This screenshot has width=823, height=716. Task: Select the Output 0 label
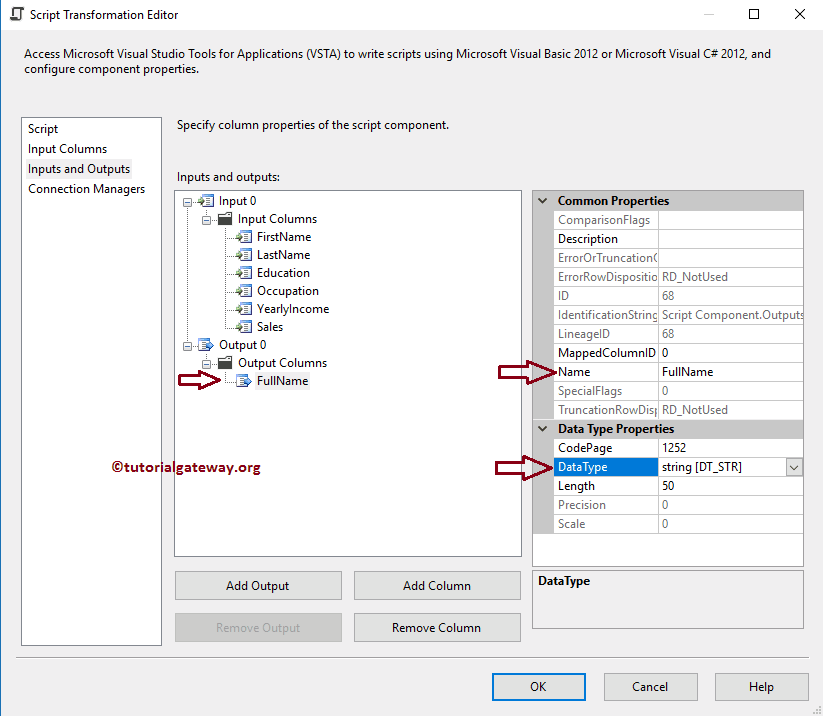[242, 345]
